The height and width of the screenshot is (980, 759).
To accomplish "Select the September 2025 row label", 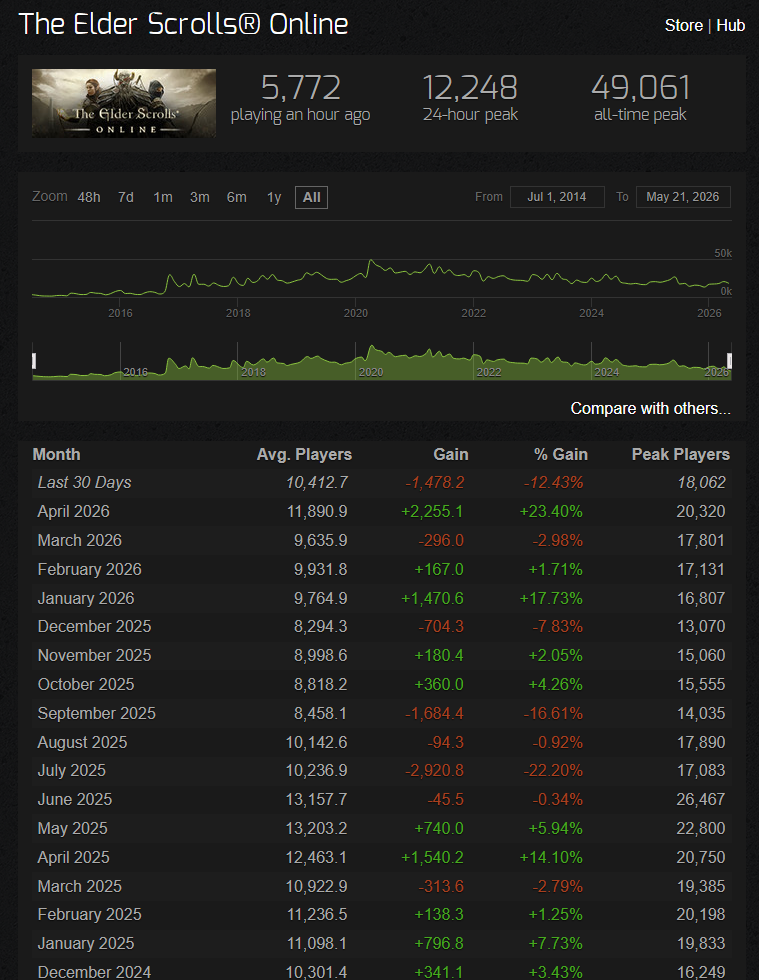I will coord(96,713).
